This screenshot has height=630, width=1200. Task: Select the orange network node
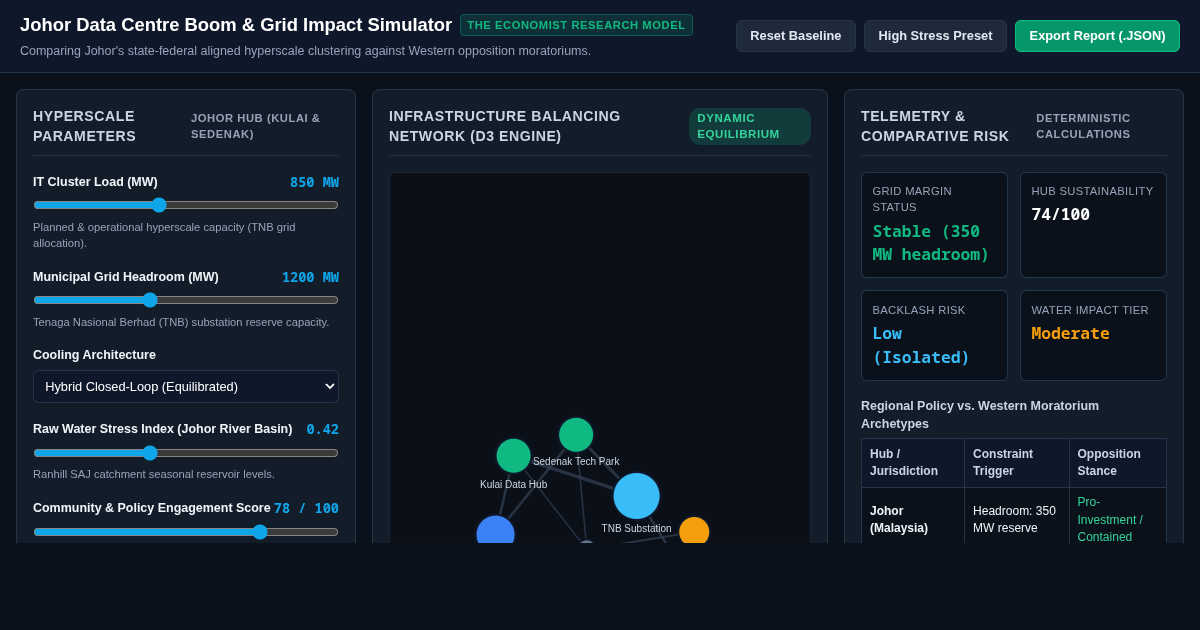click(694, 531)
